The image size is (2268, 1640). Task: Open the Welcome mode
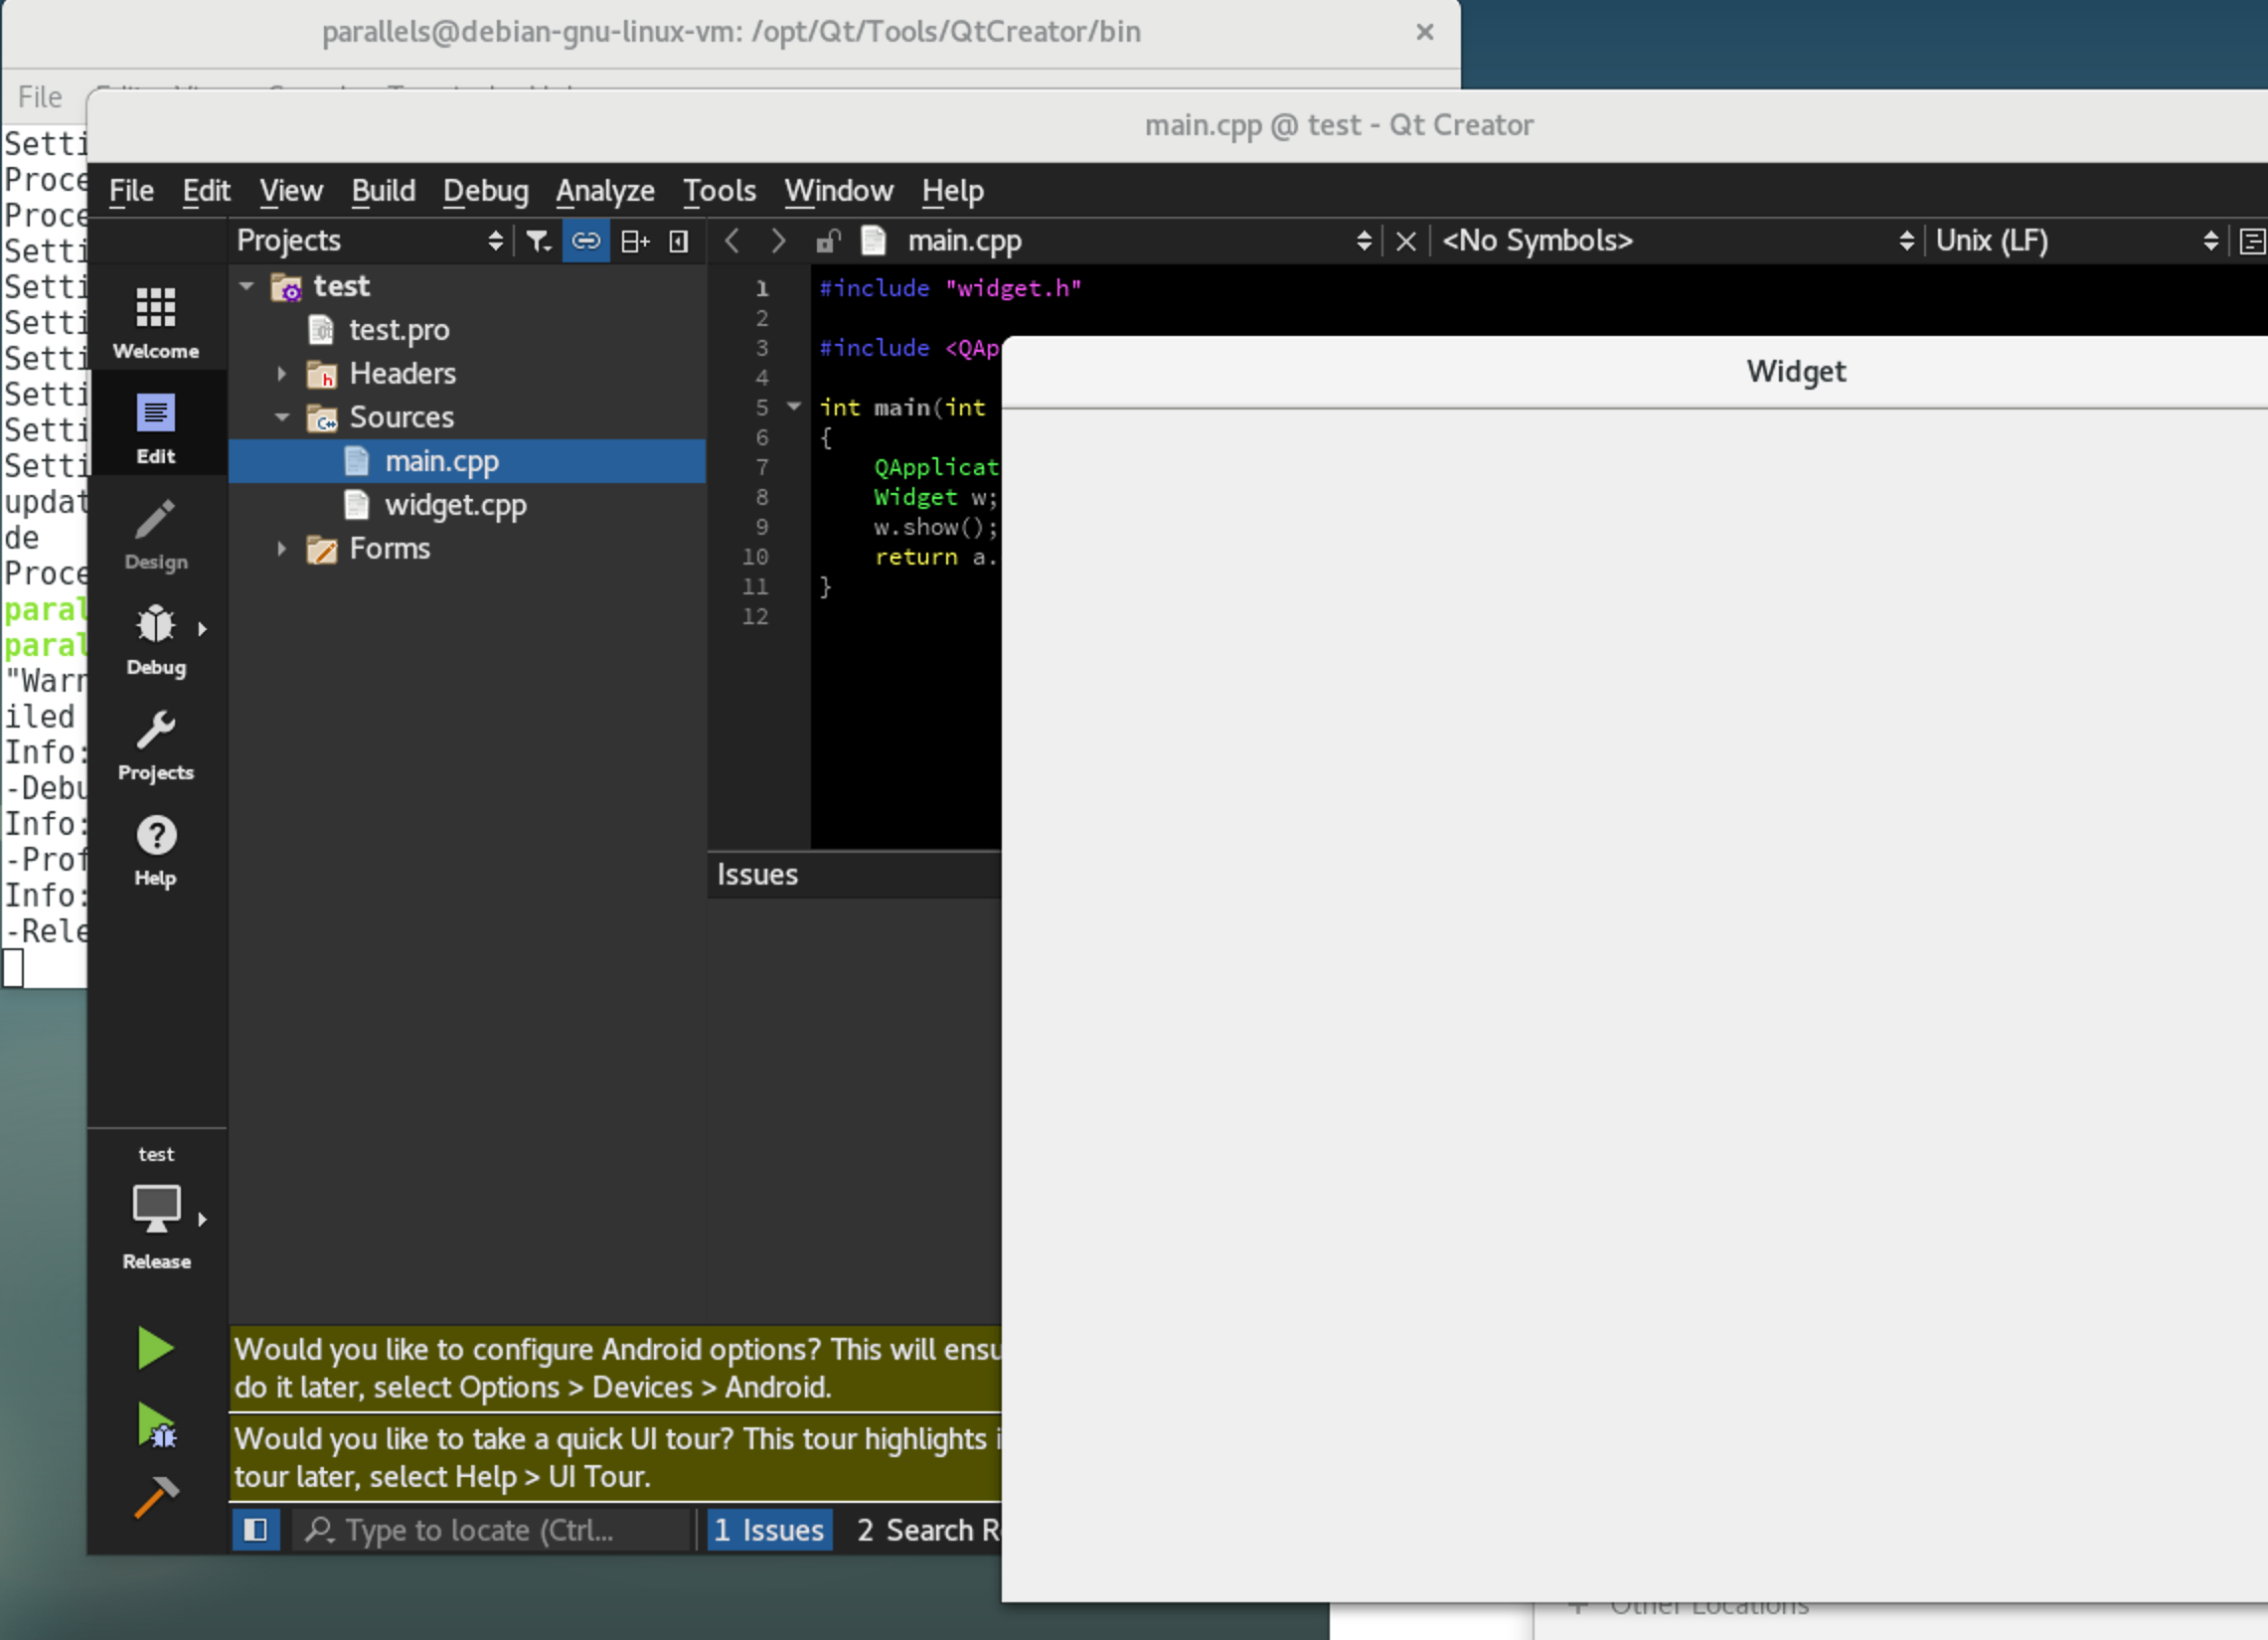click(156, 320)
